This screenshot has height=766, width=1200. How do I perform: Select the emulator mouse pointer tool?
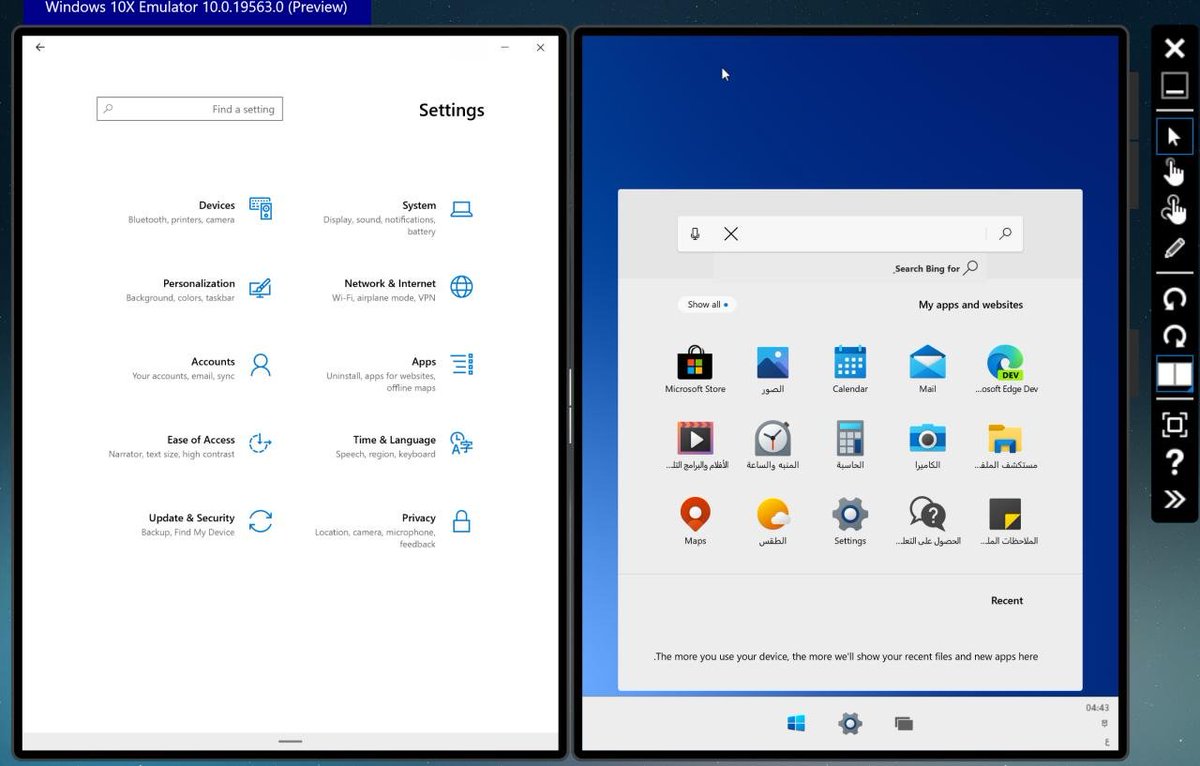1175,137
